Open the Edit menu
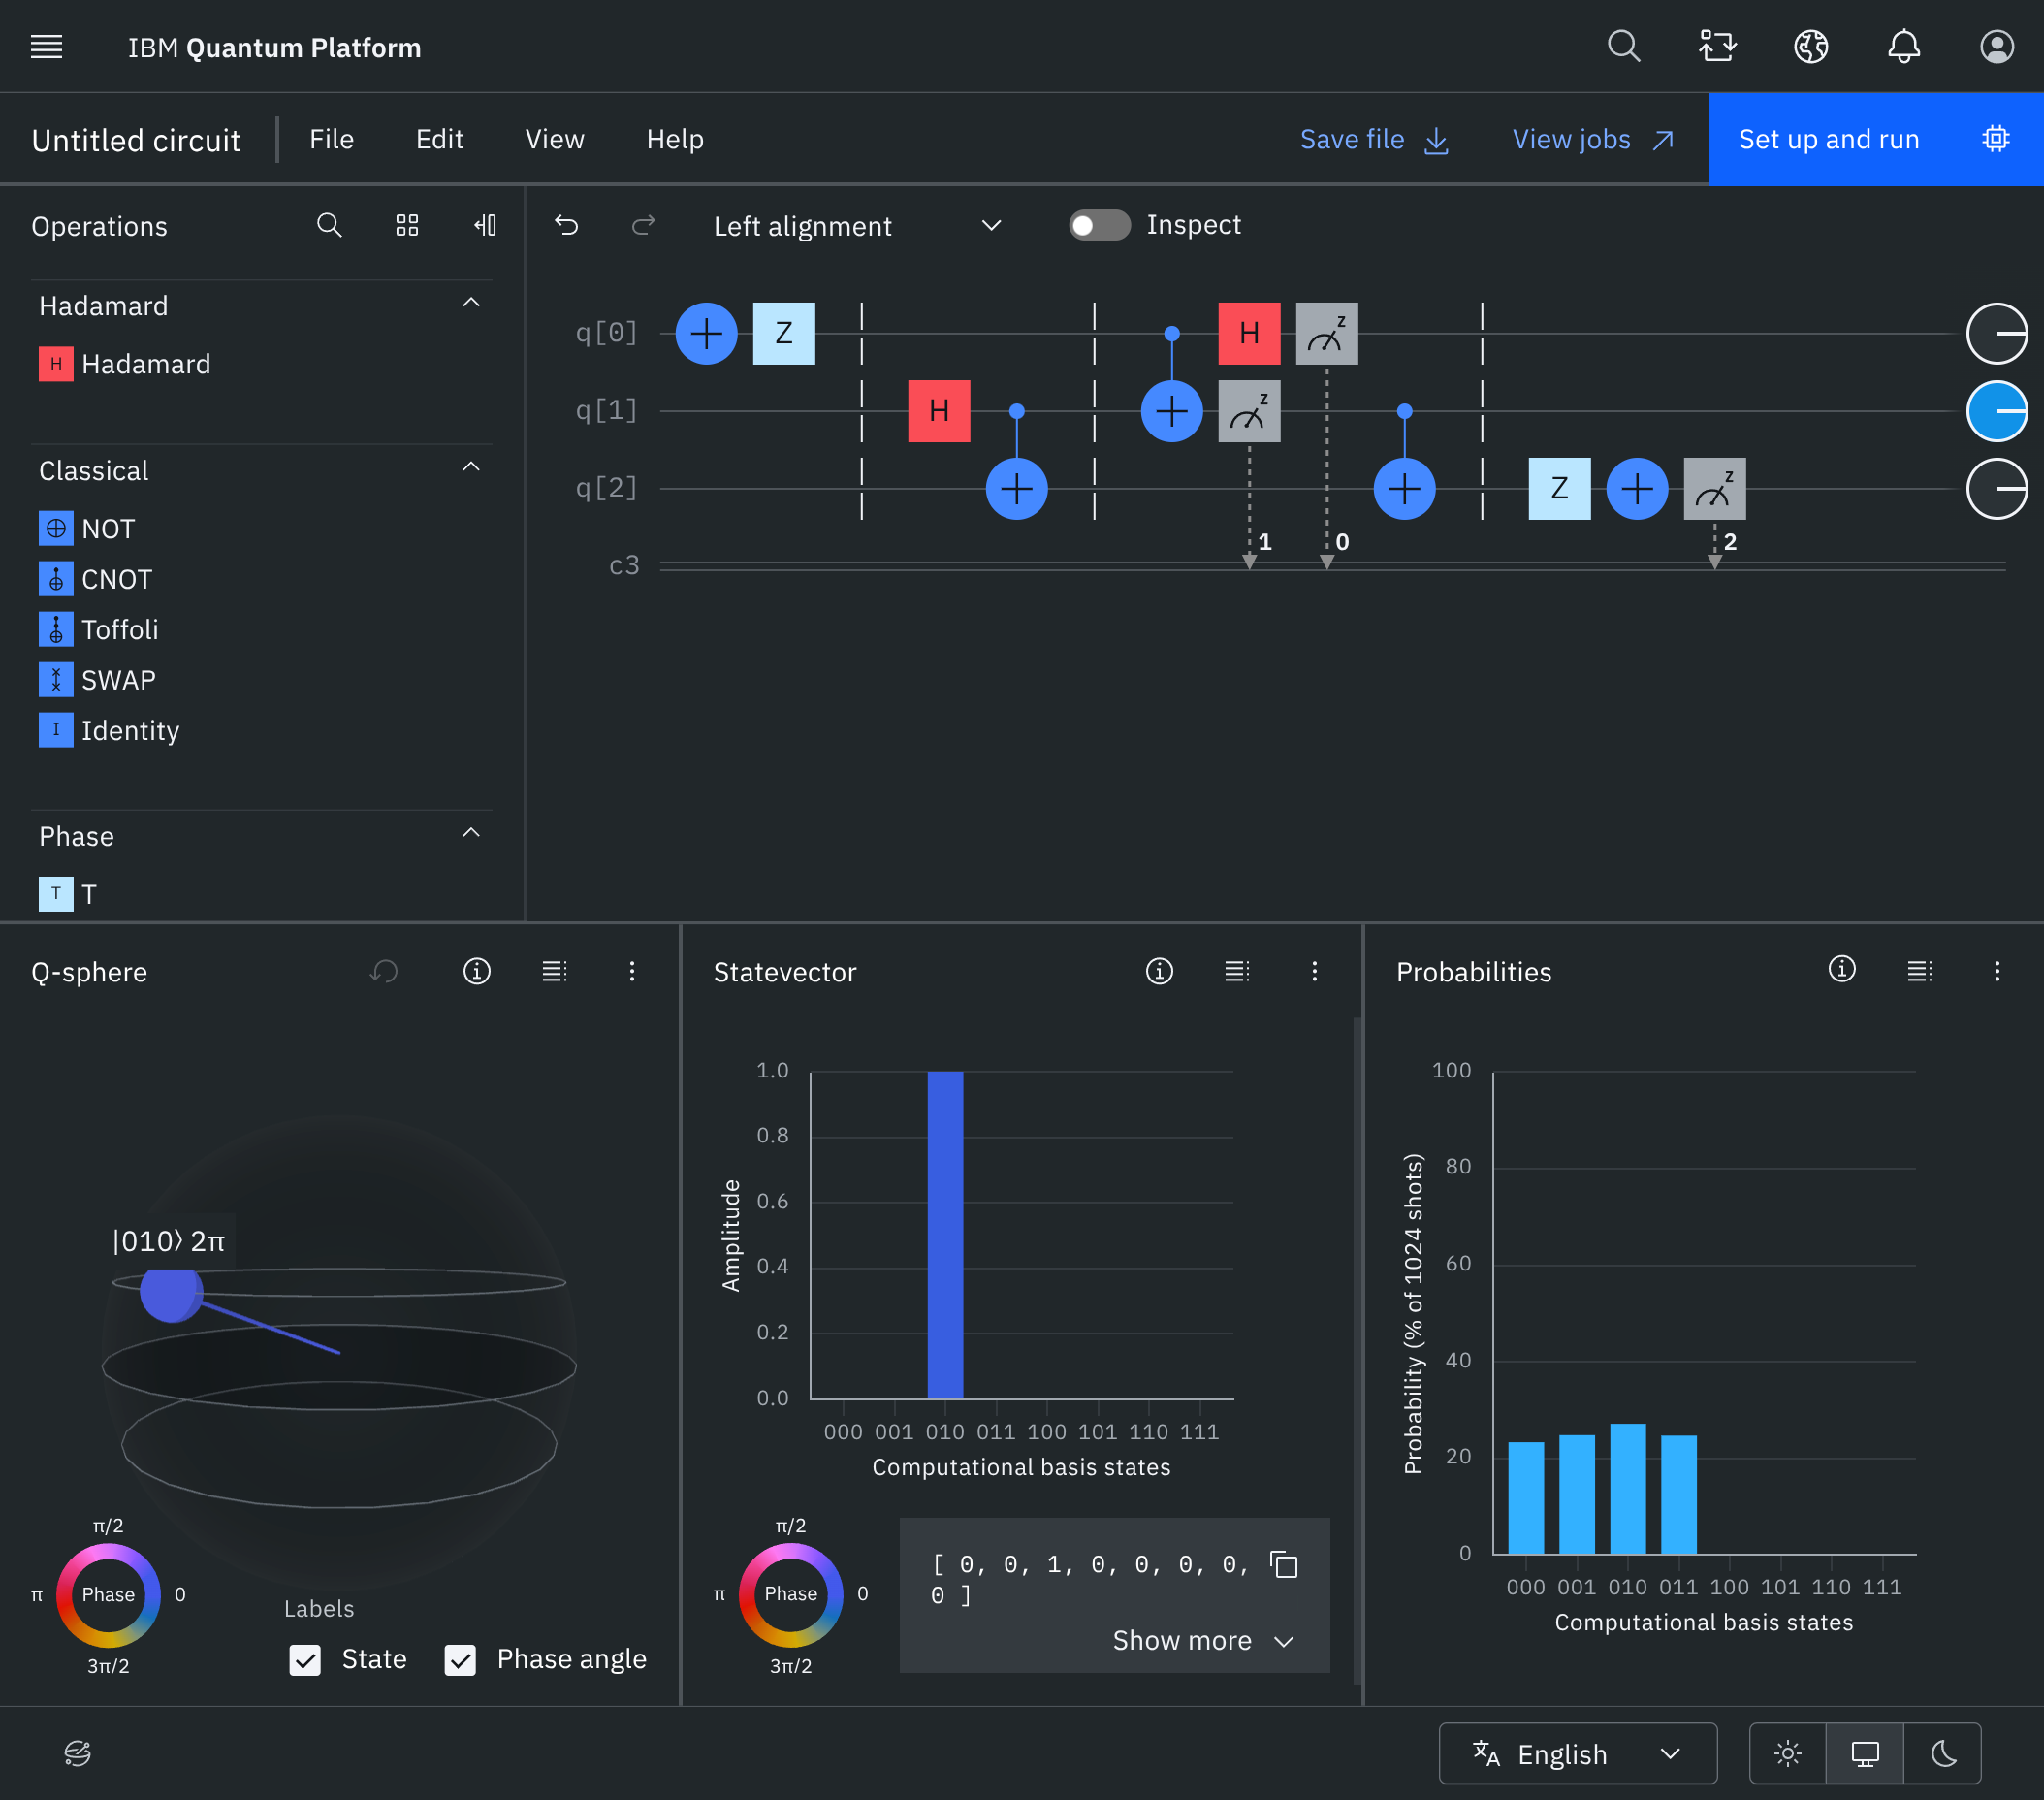 click(440, 139)
